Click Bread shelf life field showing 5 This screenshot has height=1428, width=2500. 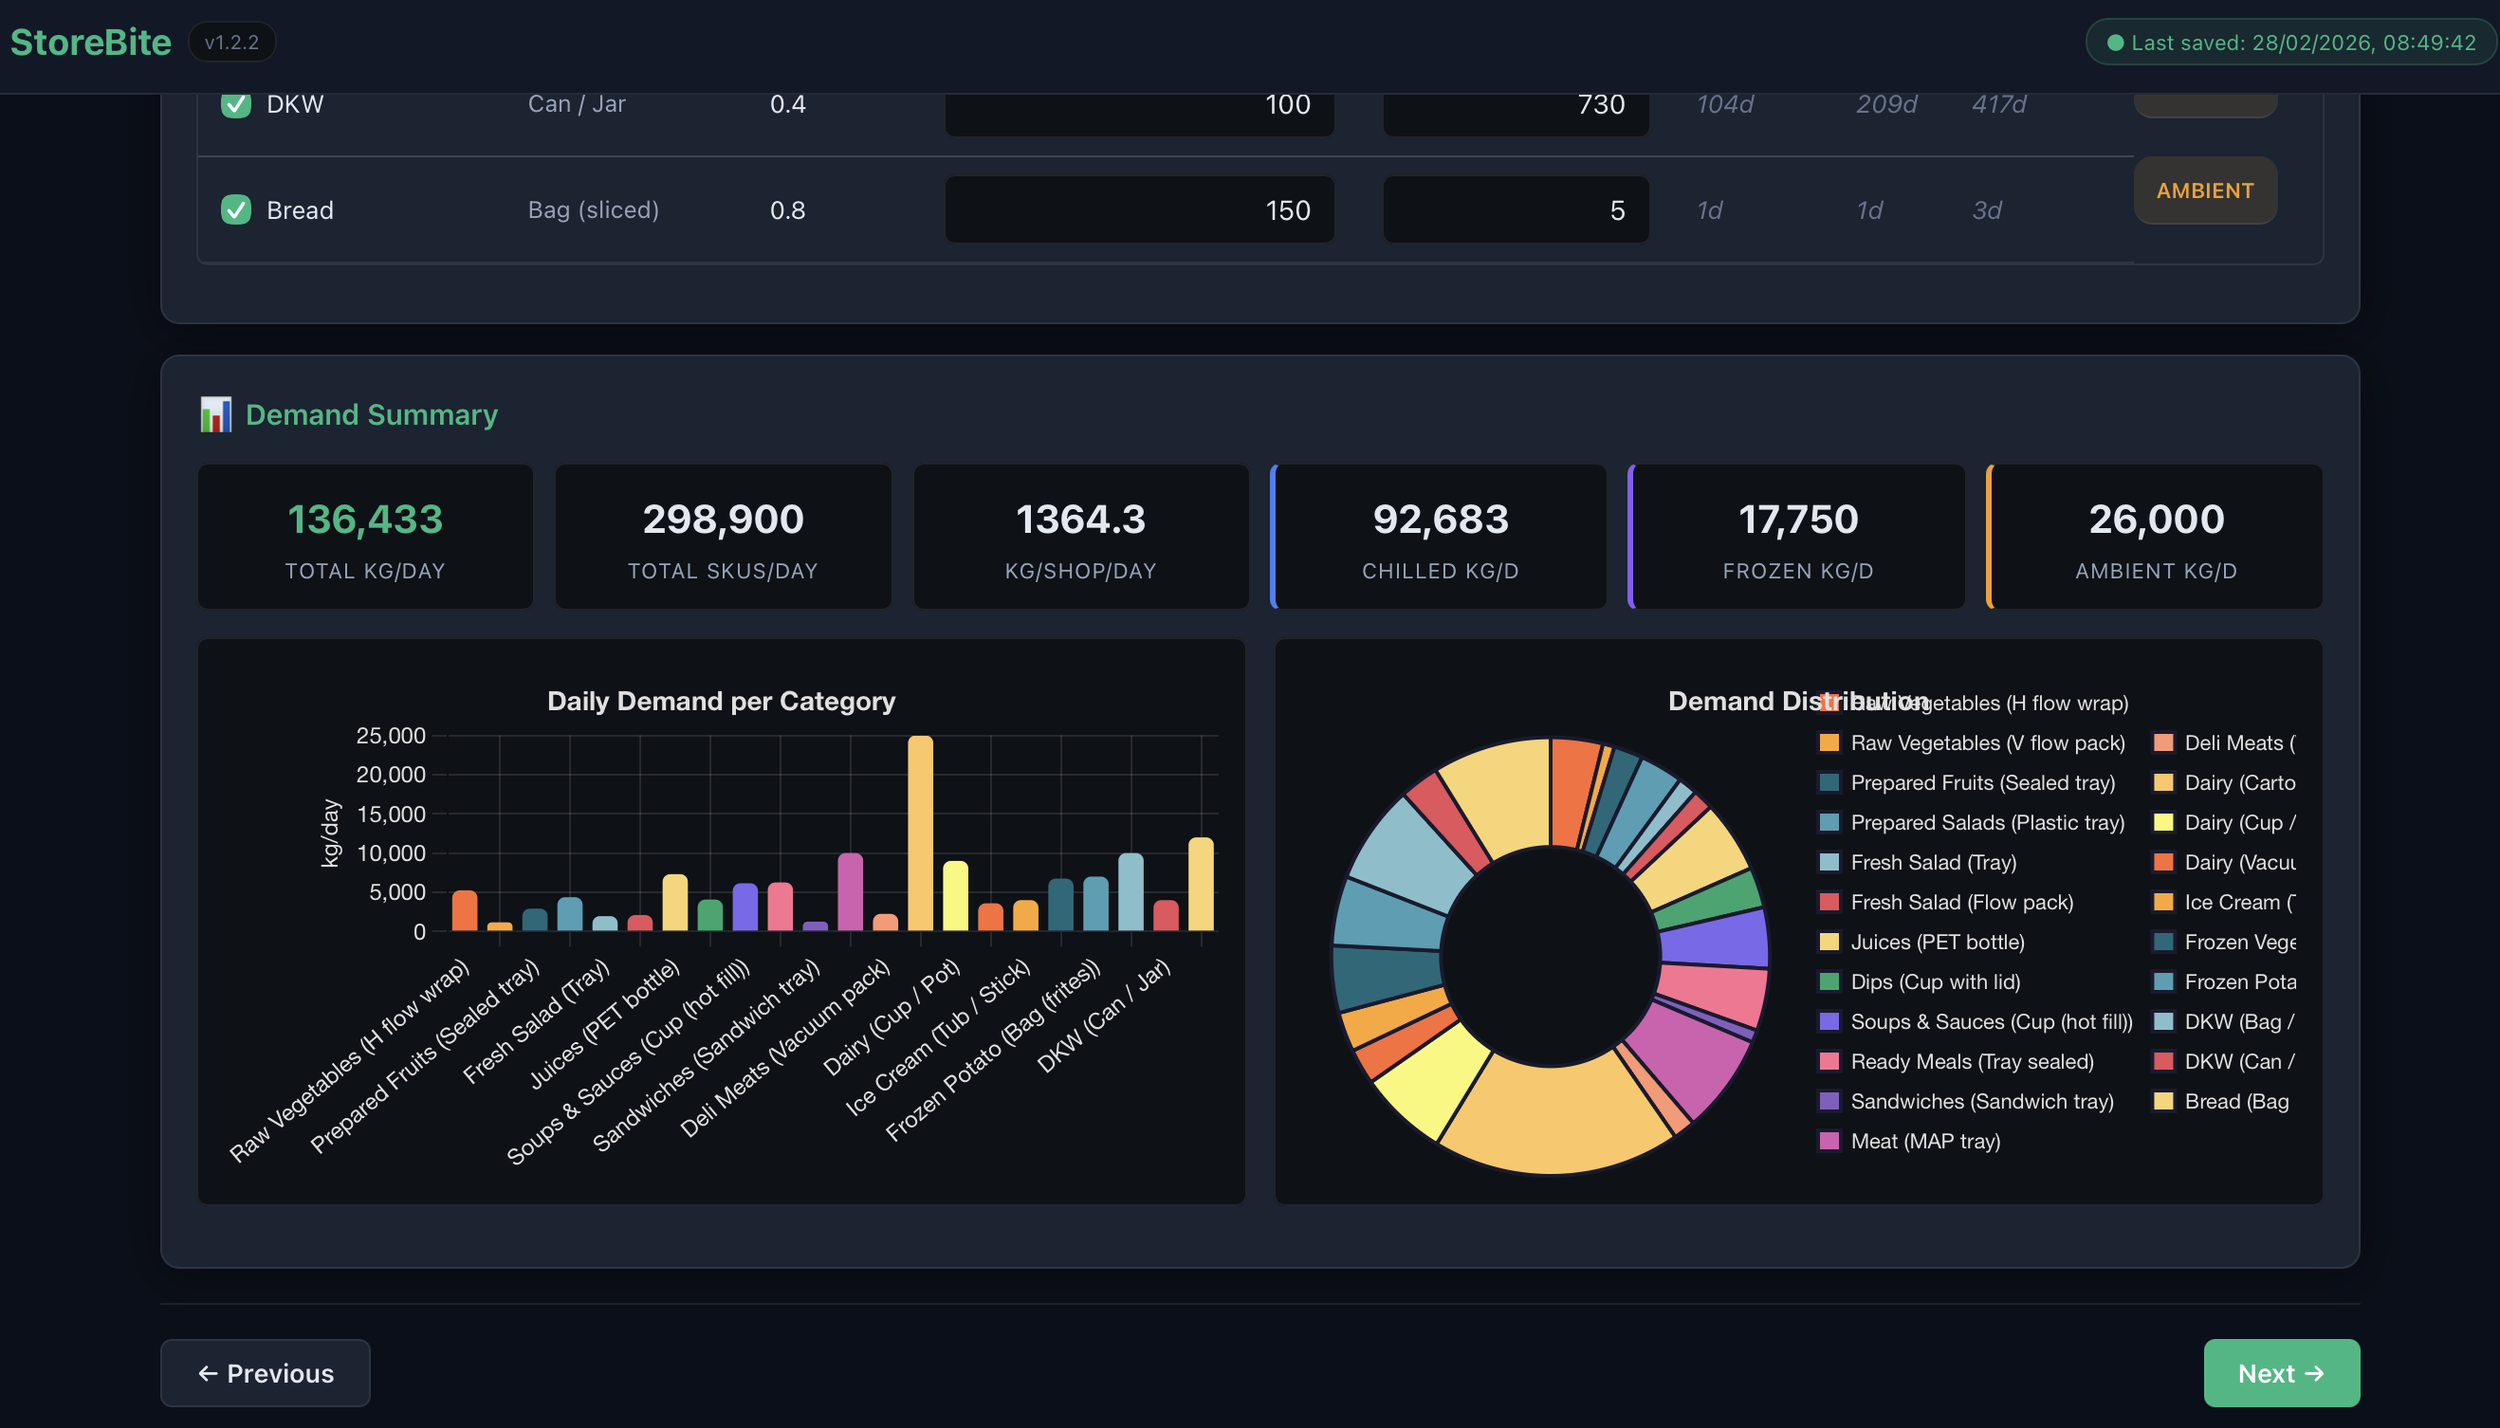[x=1515, y=210]
